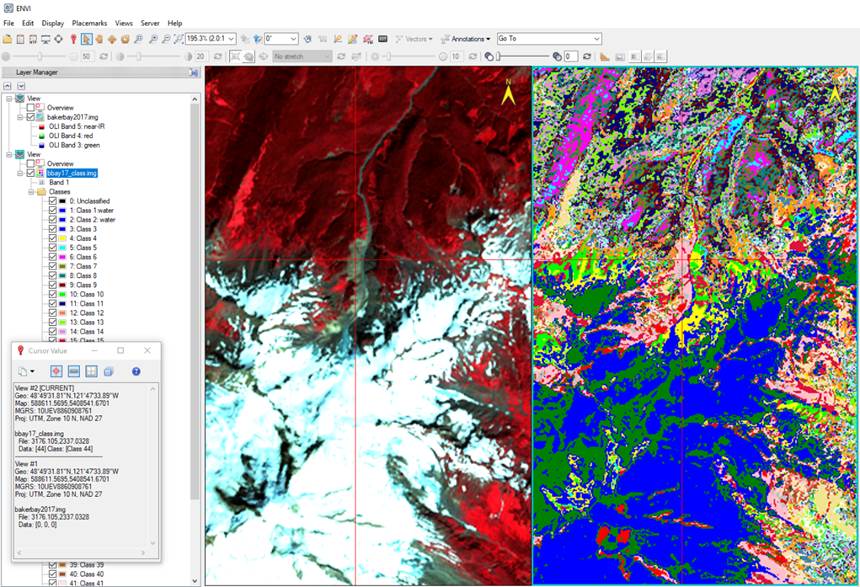Activate the Pan hand tool

point(99,39)
